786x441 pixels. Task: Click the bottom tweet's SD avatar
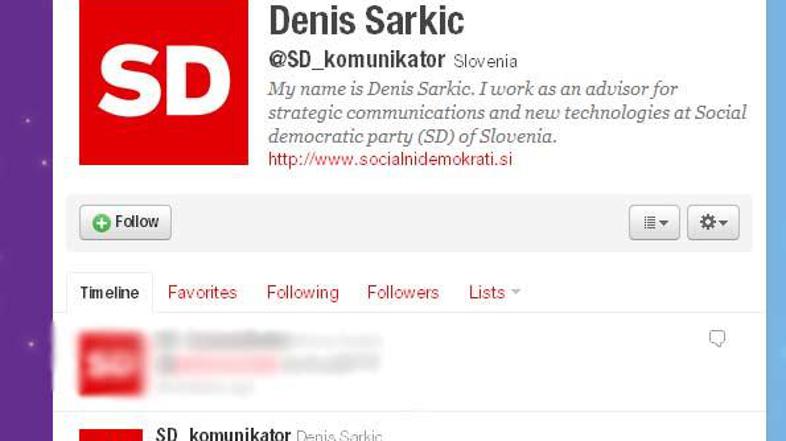[x=111, y=435]
